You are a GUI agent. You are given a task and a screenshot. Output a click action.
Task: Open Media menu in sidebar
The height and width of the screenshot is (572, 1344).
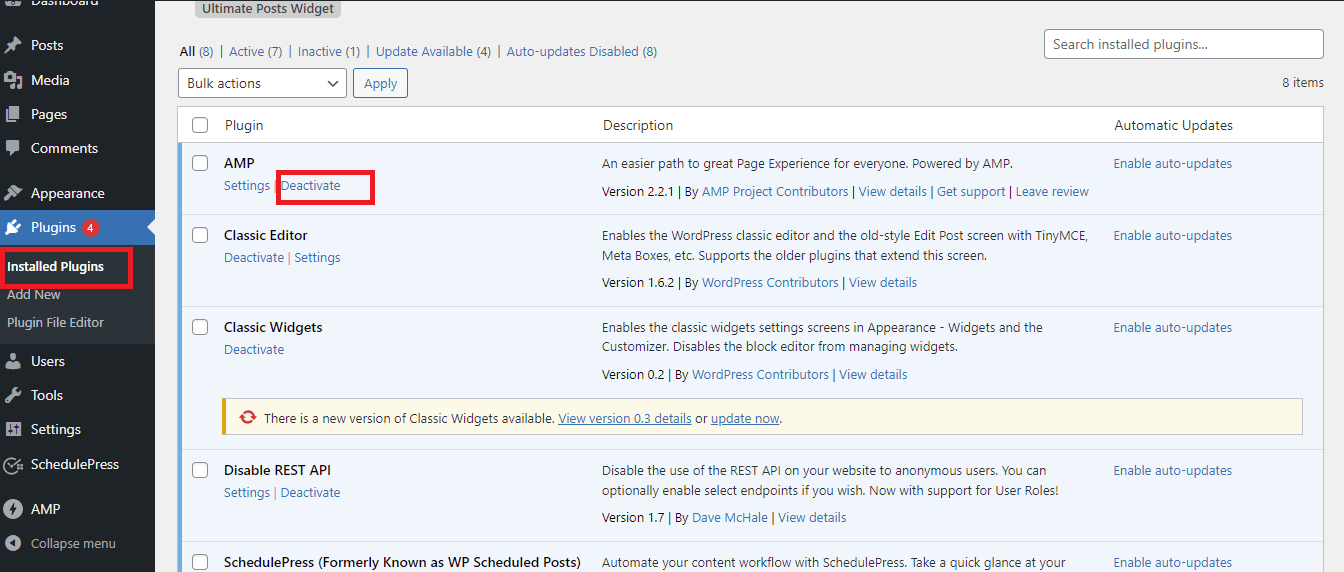[x=50, y=80]
